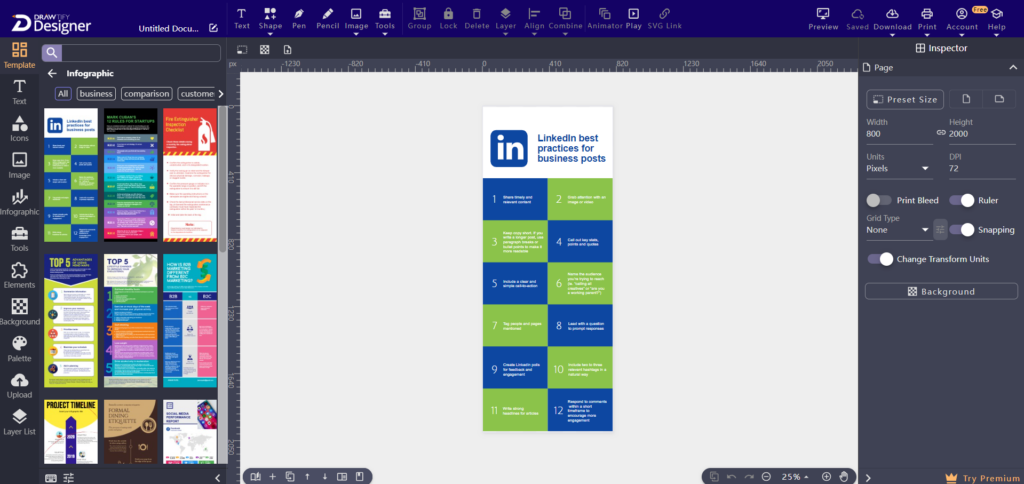Choose the LinkedIn best practices template thumbnail
1024x484 pixels.
point(71,175)
